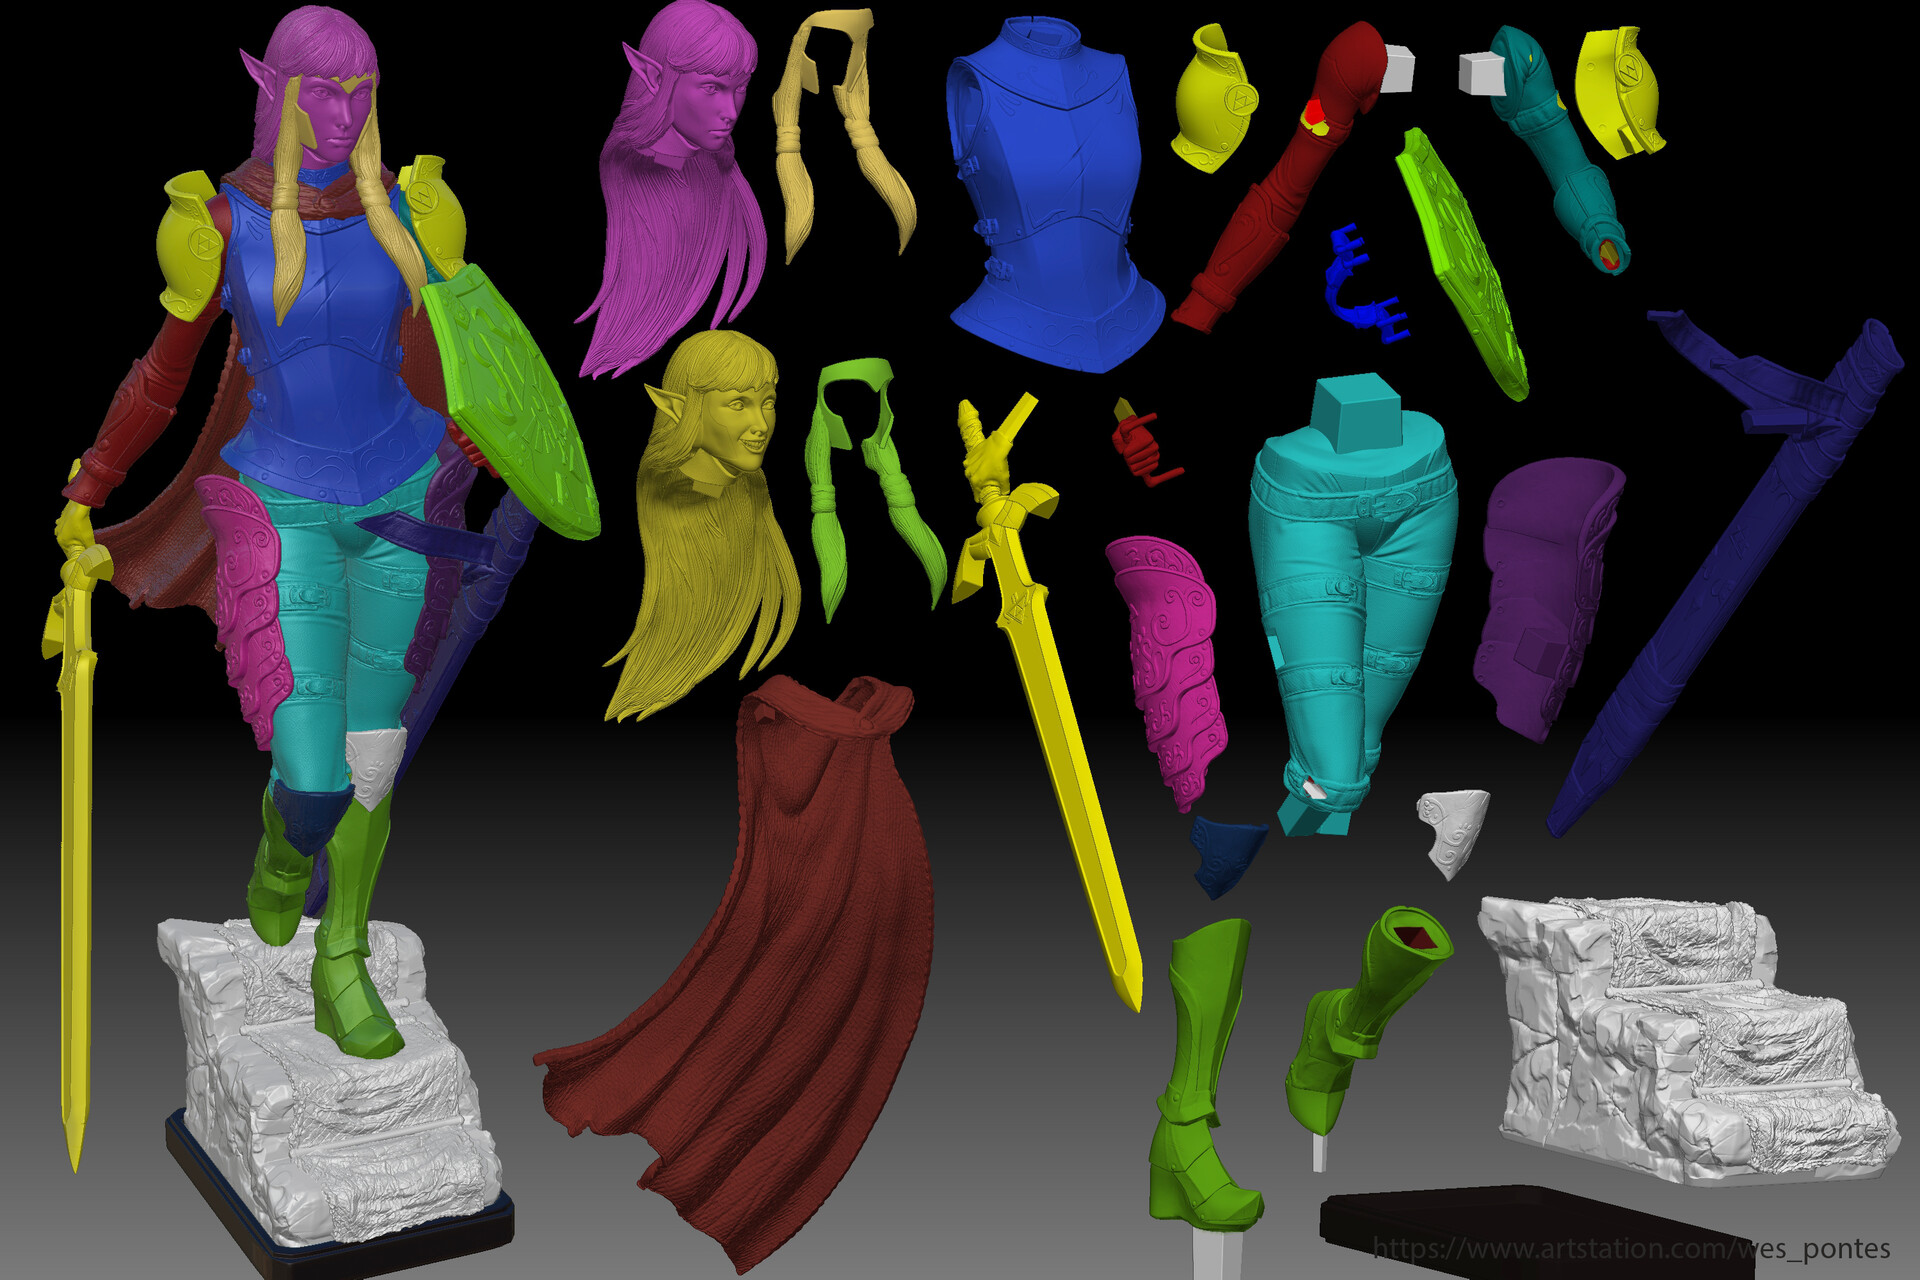
Task: Click the artstation.com/wes_pontes watermark link
Action: point(1630,1248)
